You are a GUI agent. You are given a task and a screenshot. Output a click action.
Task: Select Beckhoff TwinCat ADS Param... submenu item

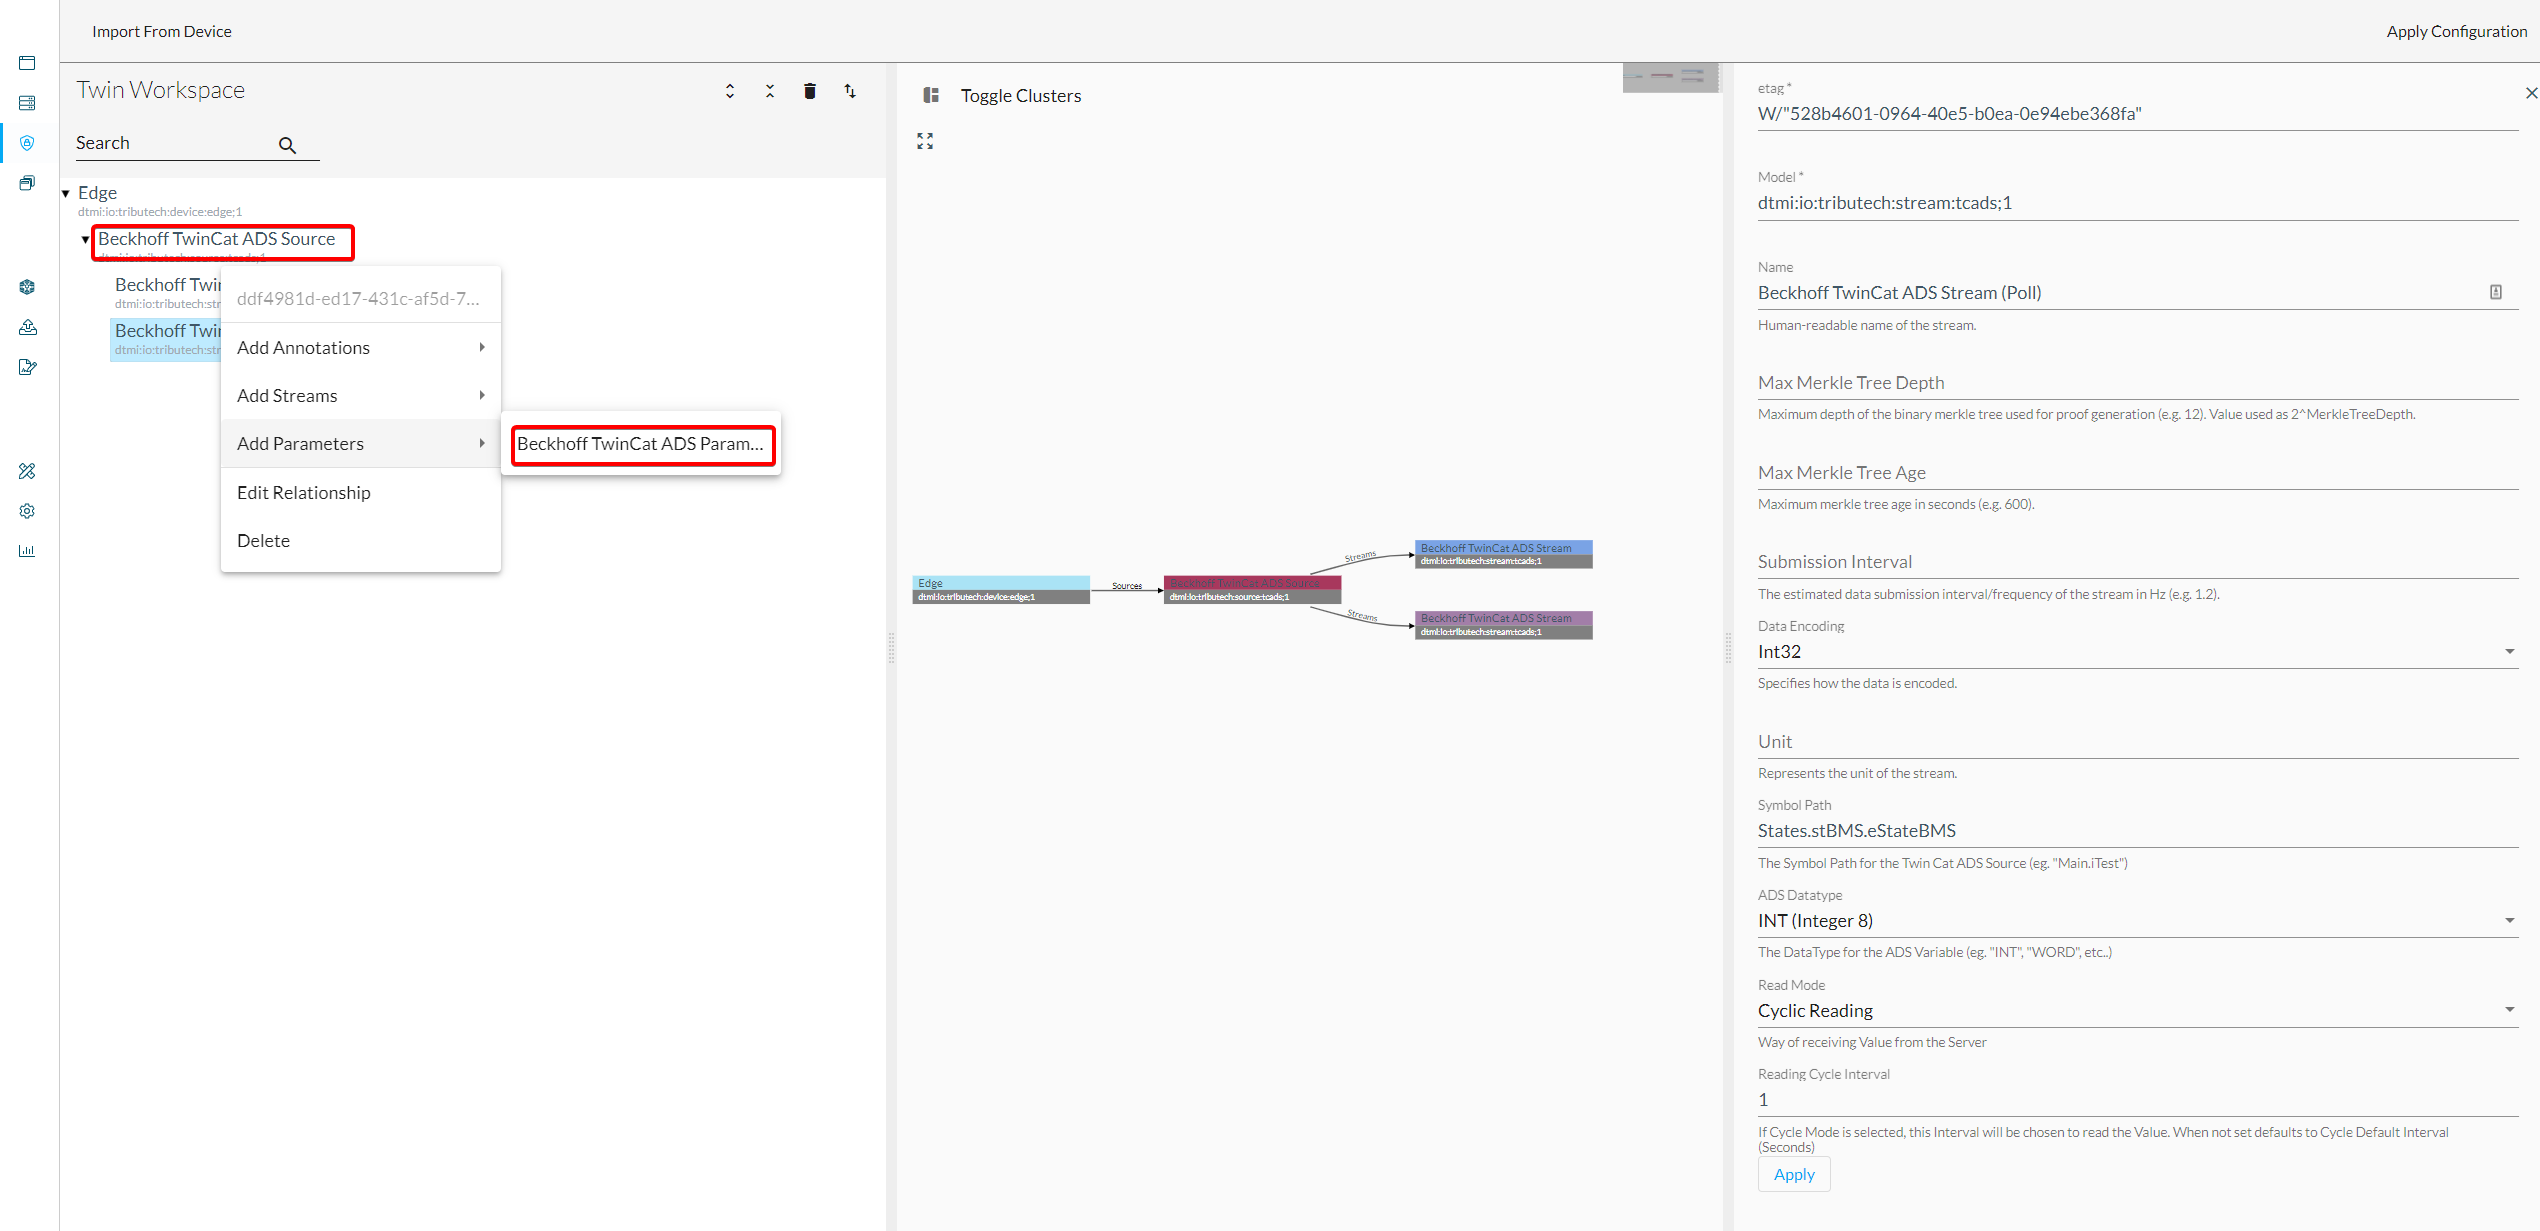coord(641,443)
